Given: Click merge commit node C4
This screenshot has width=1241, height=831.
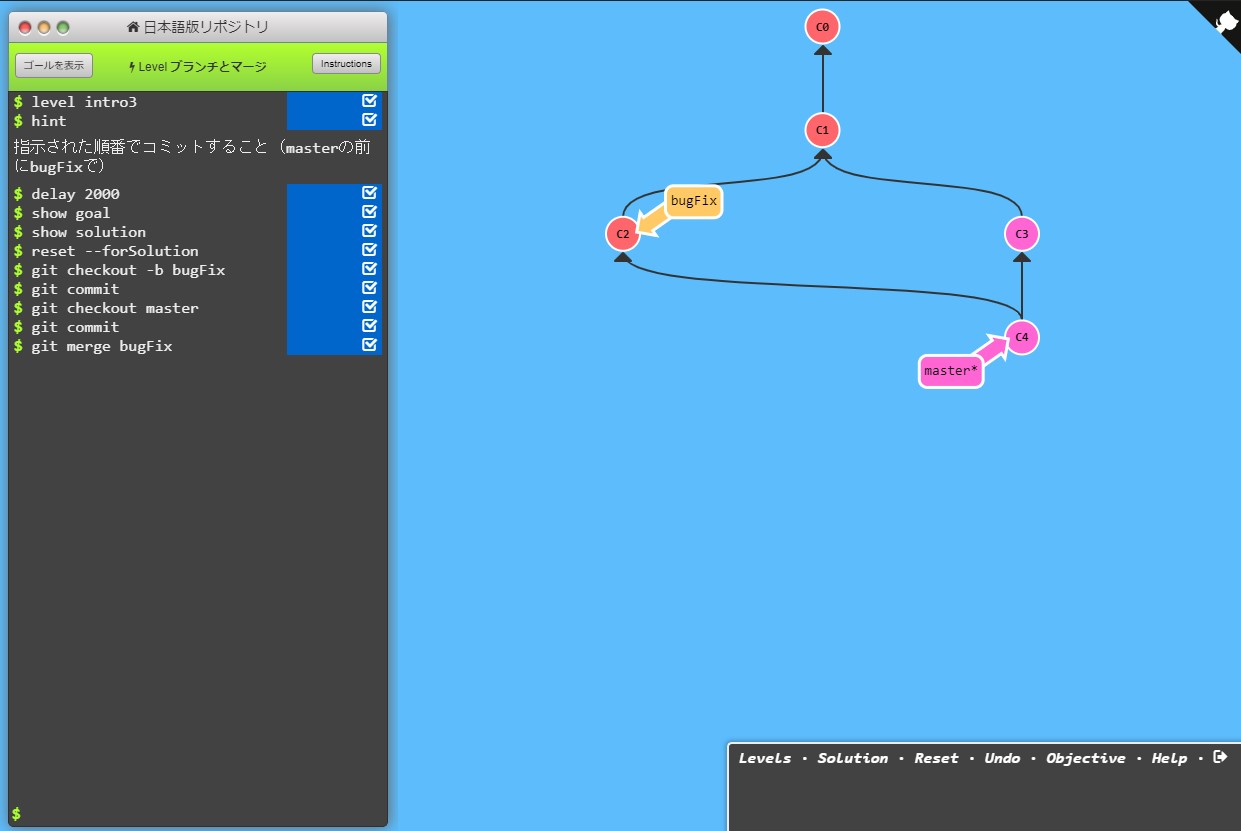Looking at the screenshot, I should coord(1021,337).
